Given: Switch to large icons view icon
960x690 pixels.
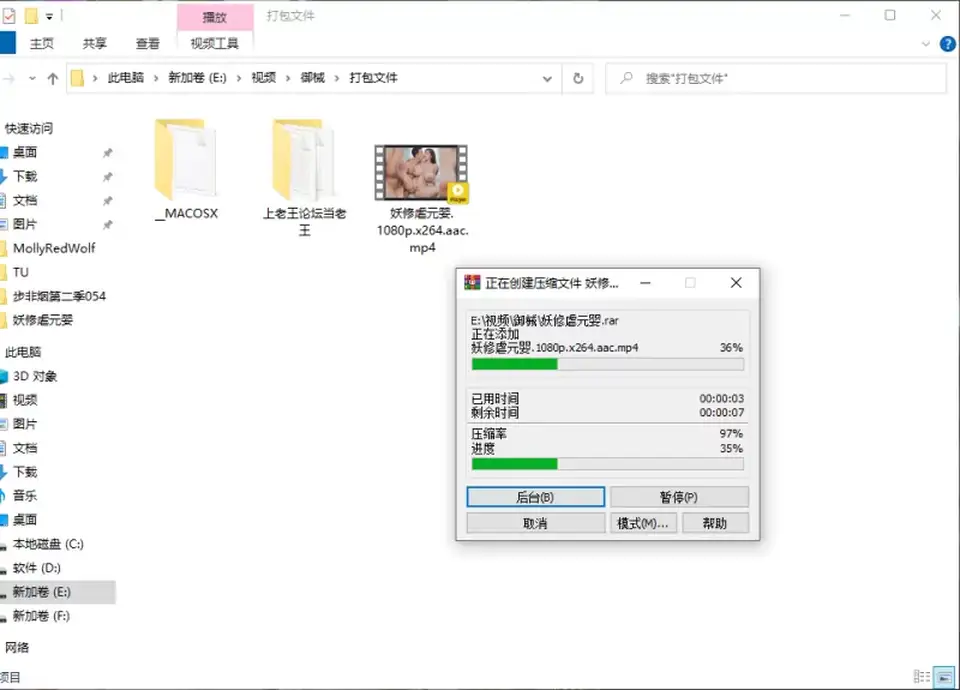Looking at the screenshot, I should 944,677.
